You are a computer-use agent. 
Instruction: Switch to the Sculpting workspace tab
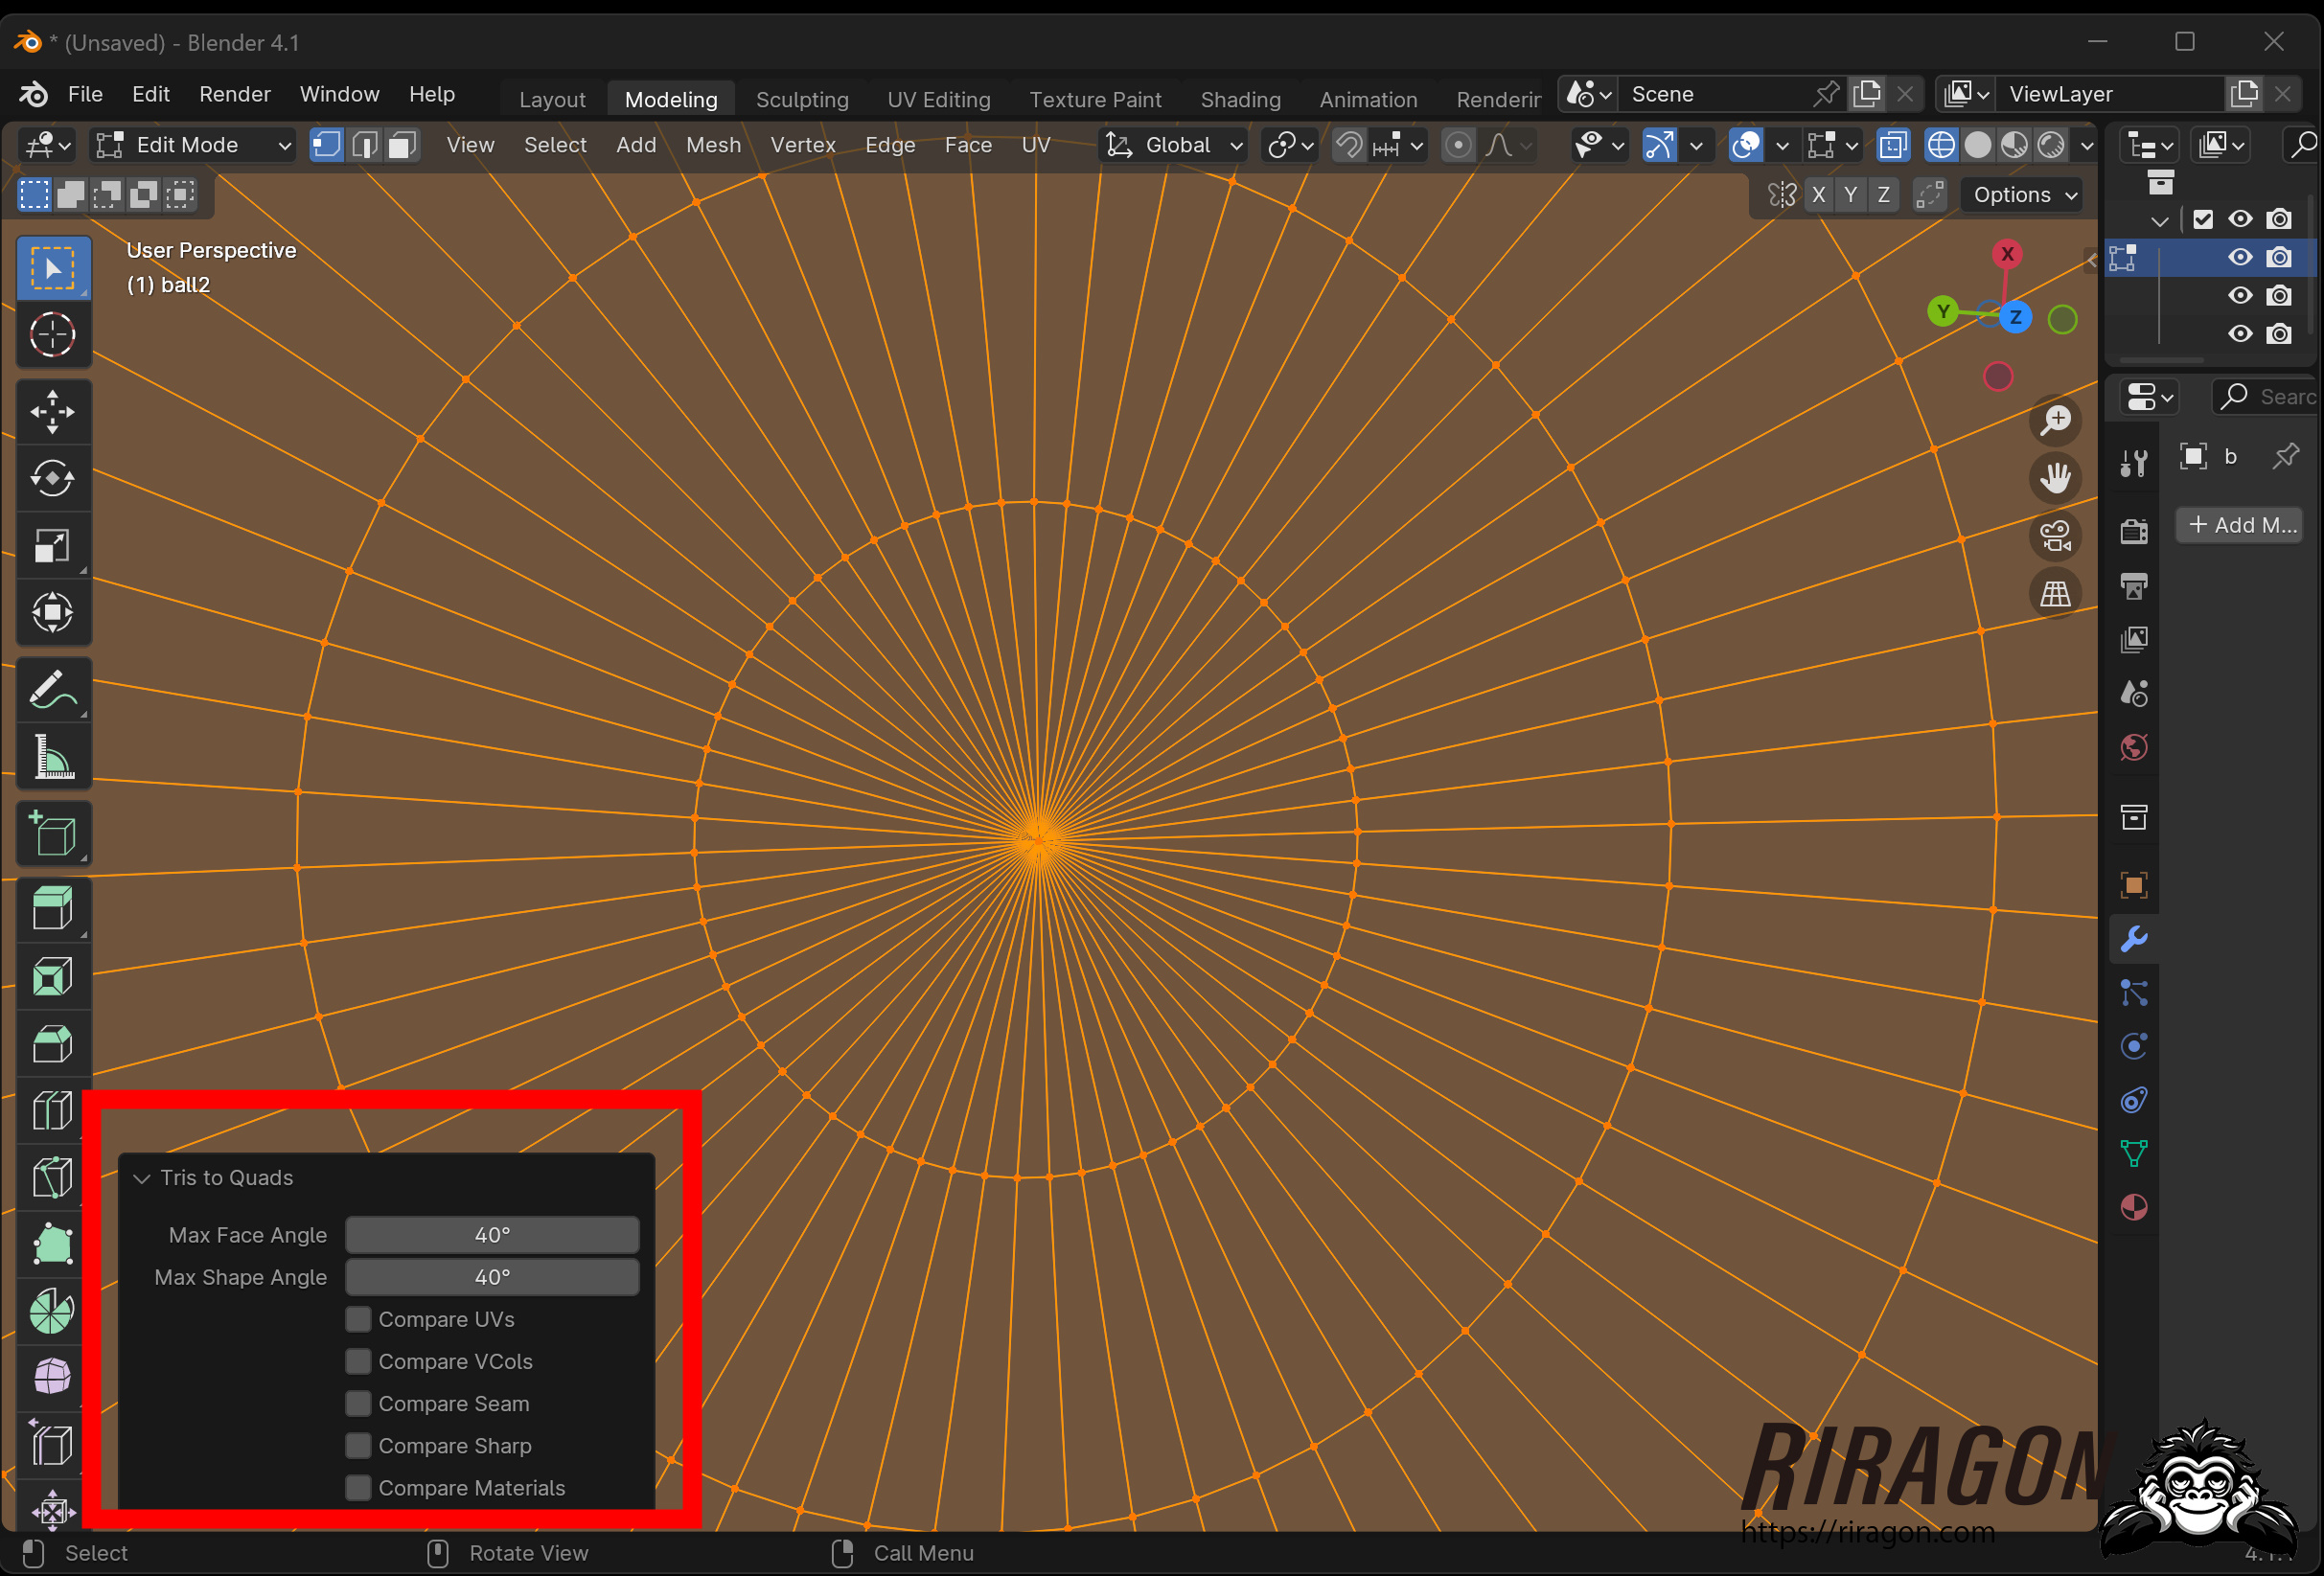click(x=801, y=100)
